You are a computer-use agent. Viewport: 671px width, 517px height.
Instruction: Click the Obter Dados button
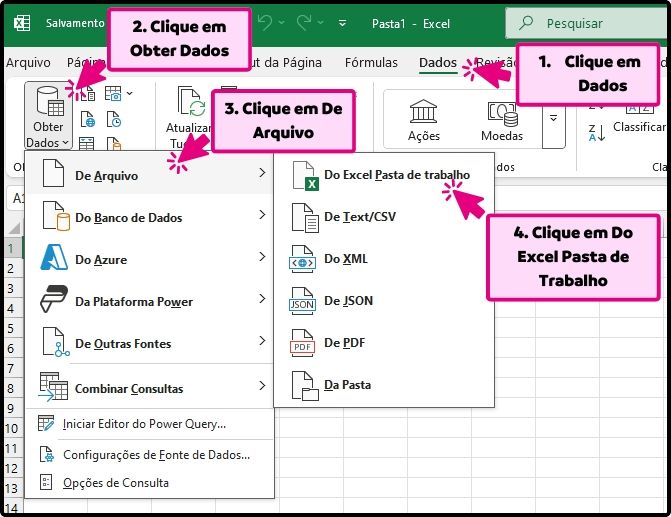tap(48, 116)
